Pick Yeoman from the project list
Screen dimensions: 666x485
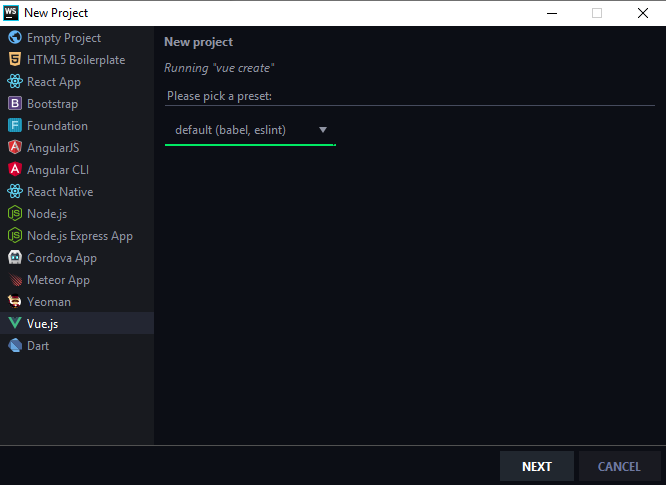77,302
